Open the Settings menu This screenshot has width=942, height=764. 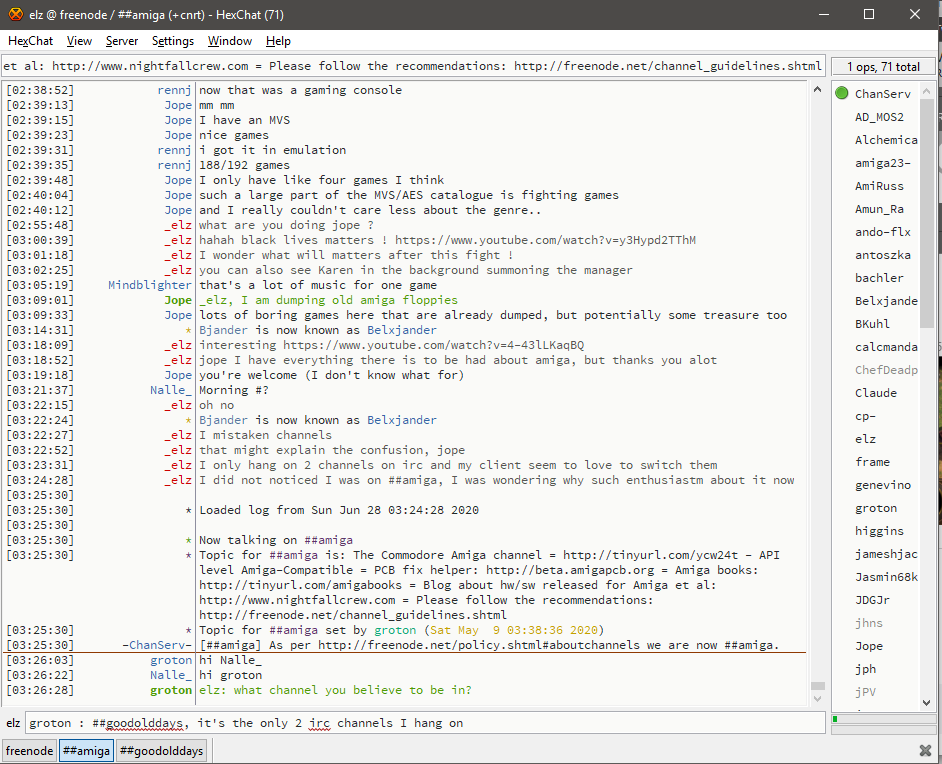[173, 41]
